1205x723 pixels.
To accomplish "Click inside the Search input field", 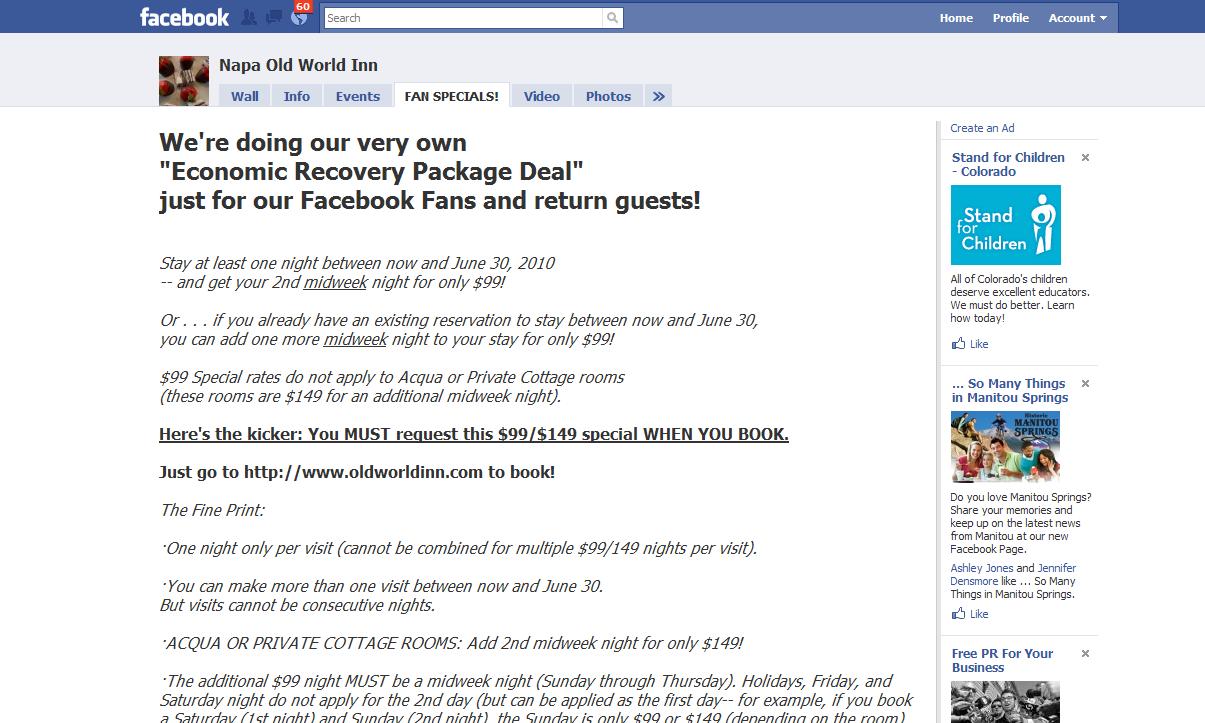I will (x=464, y=18).
